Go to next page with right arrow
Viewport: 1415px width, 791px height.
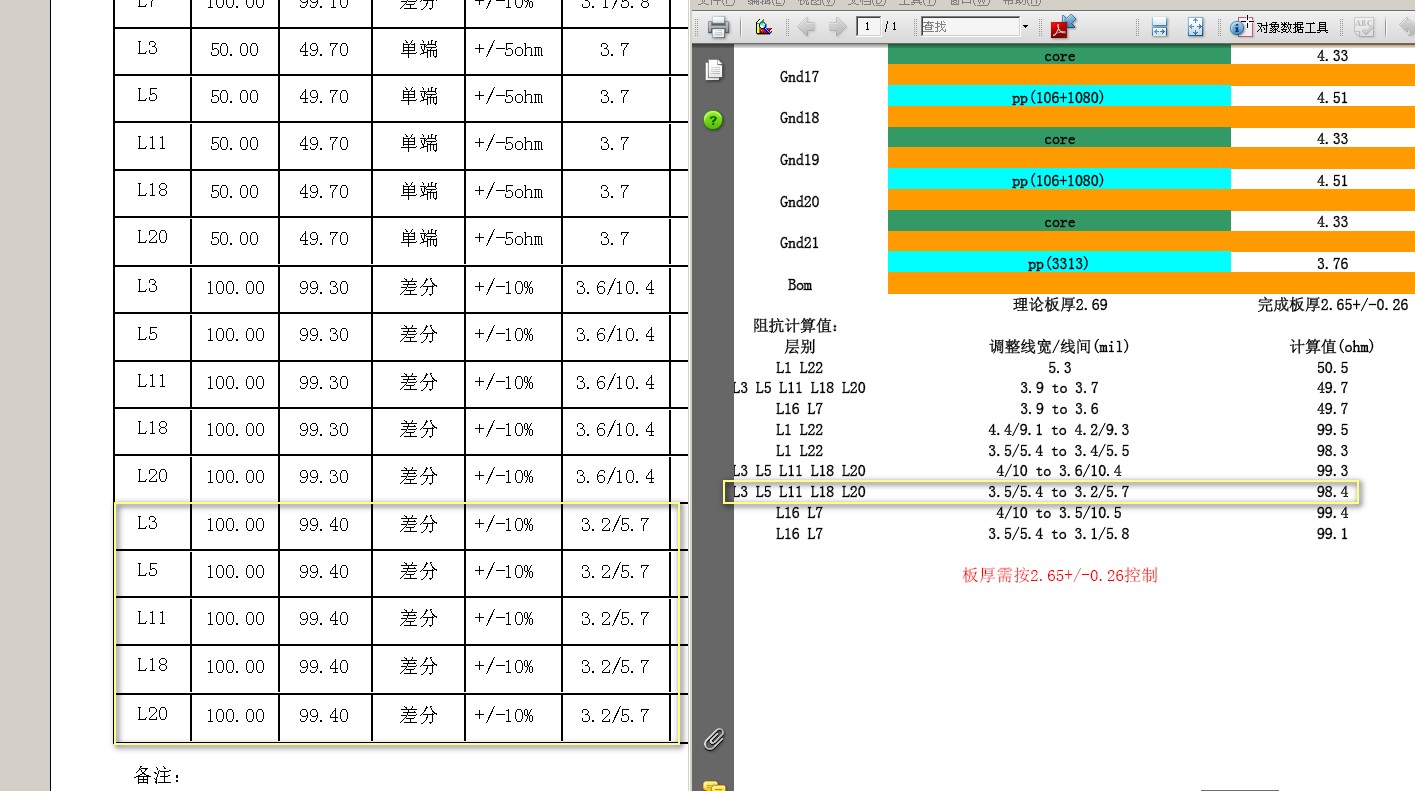[x=837, y=27]
